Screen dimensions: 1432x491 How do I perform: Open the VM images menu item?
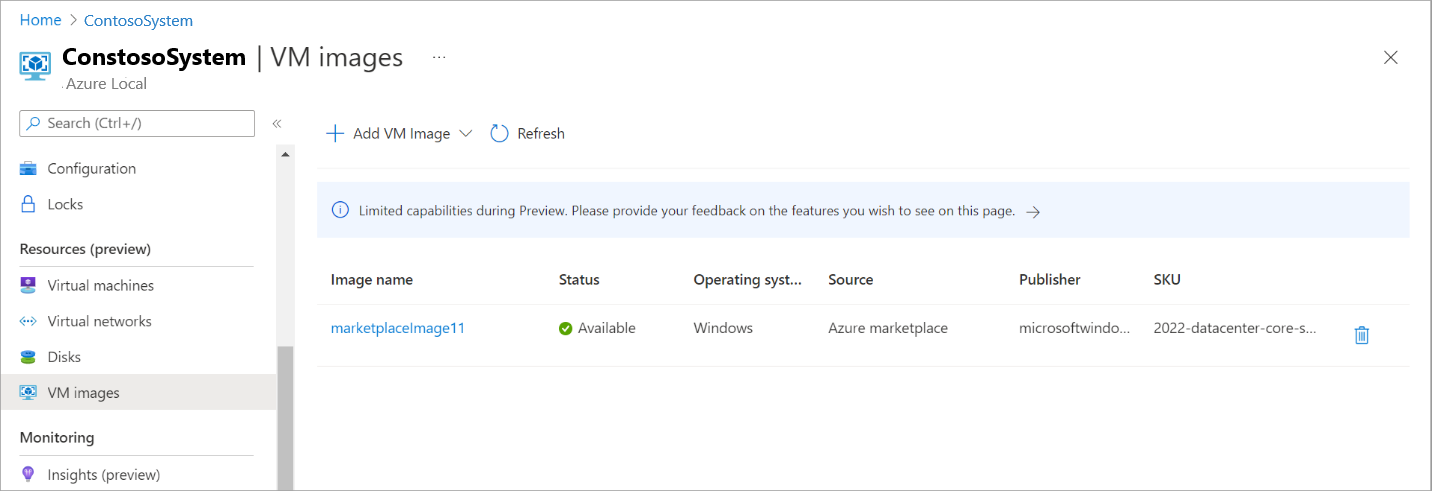coord(83,393)
